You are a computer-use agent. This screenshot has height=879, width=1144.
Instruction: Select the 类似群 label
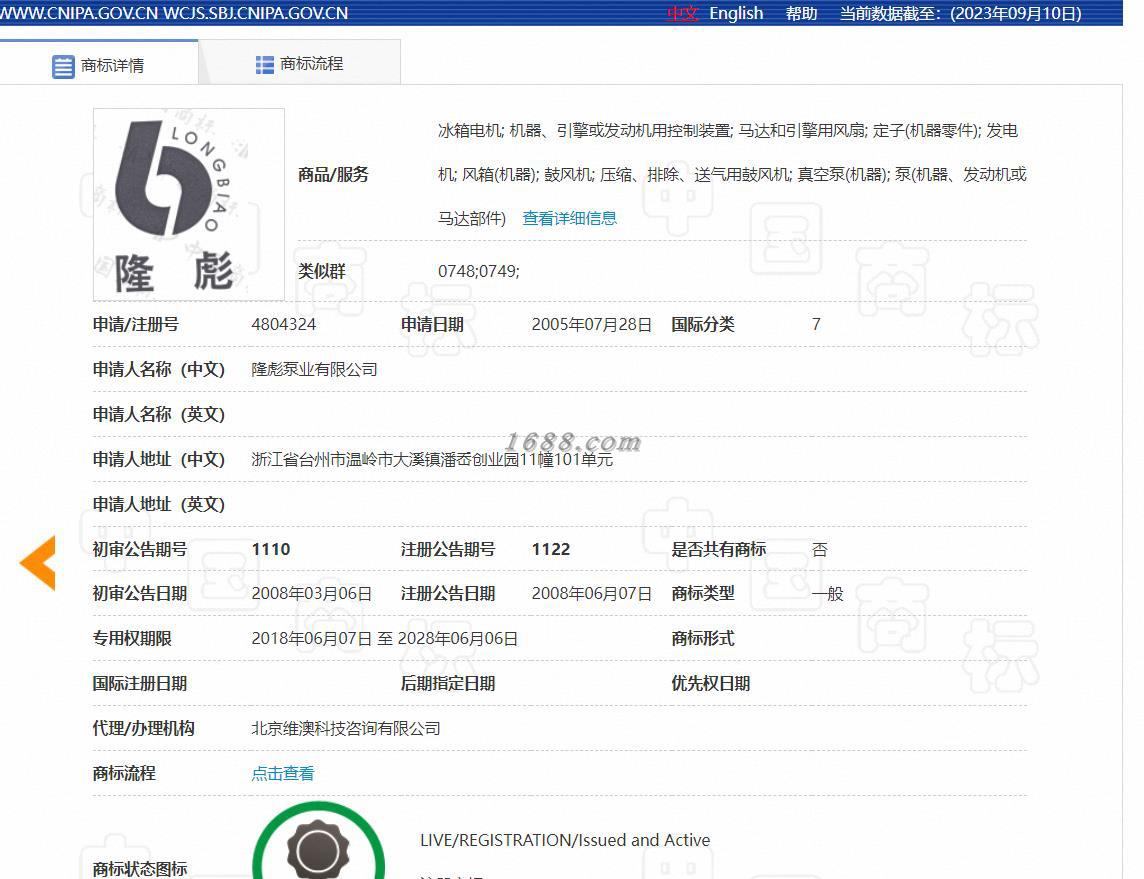pyautogui.click(x=322, y=271)
